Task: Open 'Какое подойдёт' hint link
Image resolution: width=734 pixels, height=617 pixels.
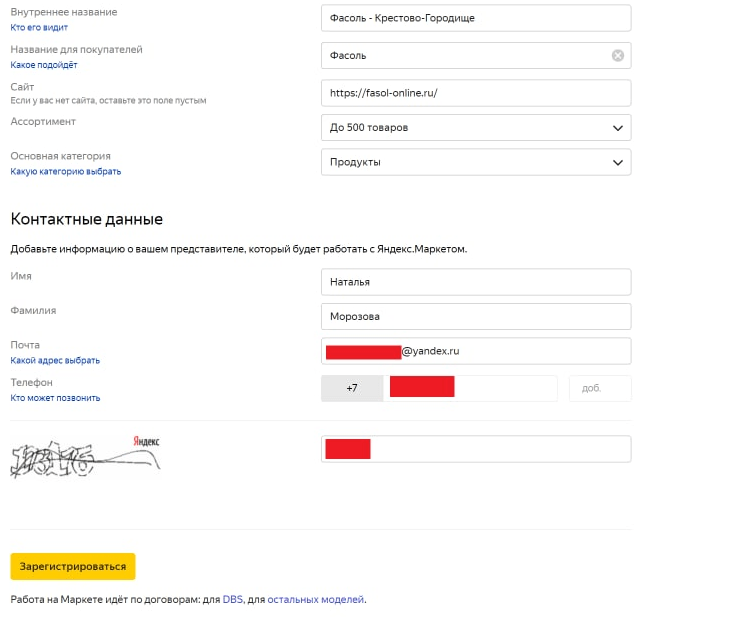Action: click(43, 65)
